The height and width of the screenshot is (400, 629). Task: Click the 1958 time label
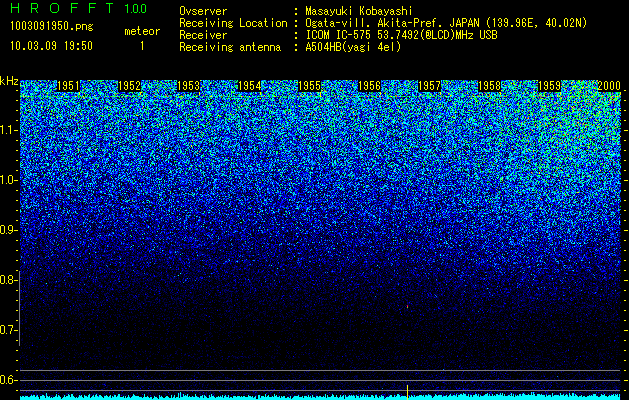(x=490, y=86)
